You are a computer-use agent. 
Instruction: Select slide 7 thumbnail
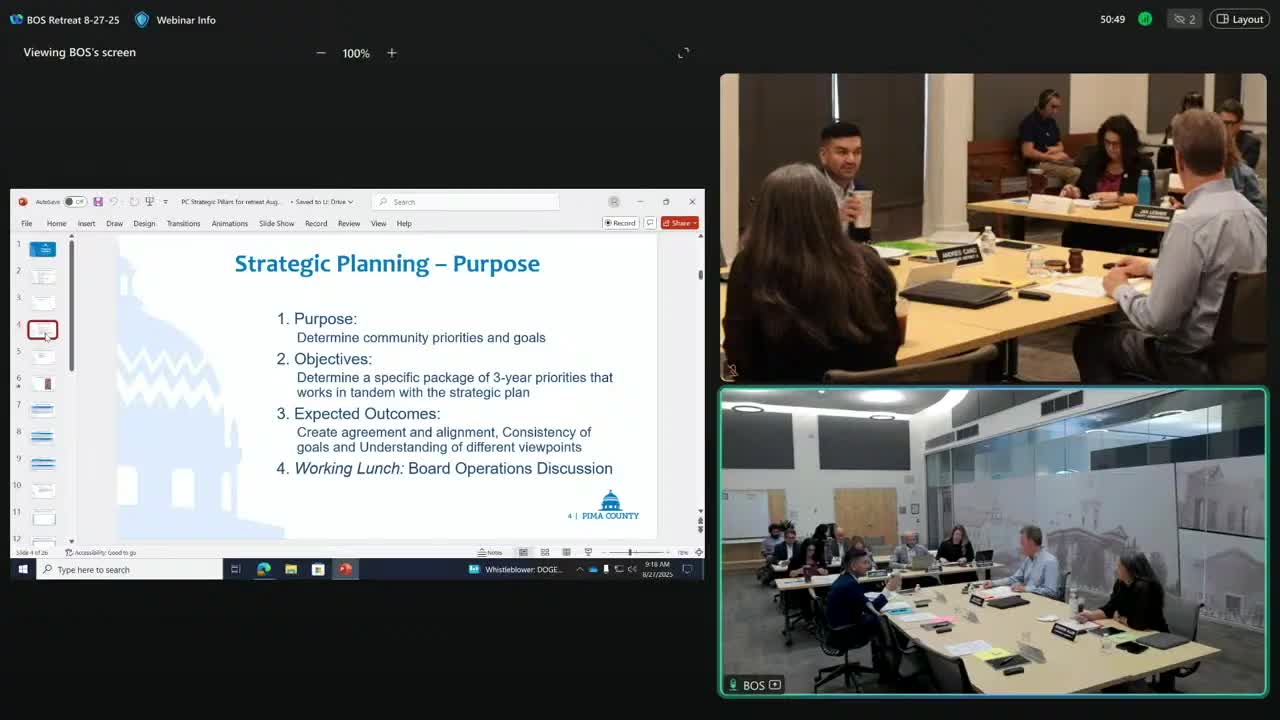pos(43,409)
